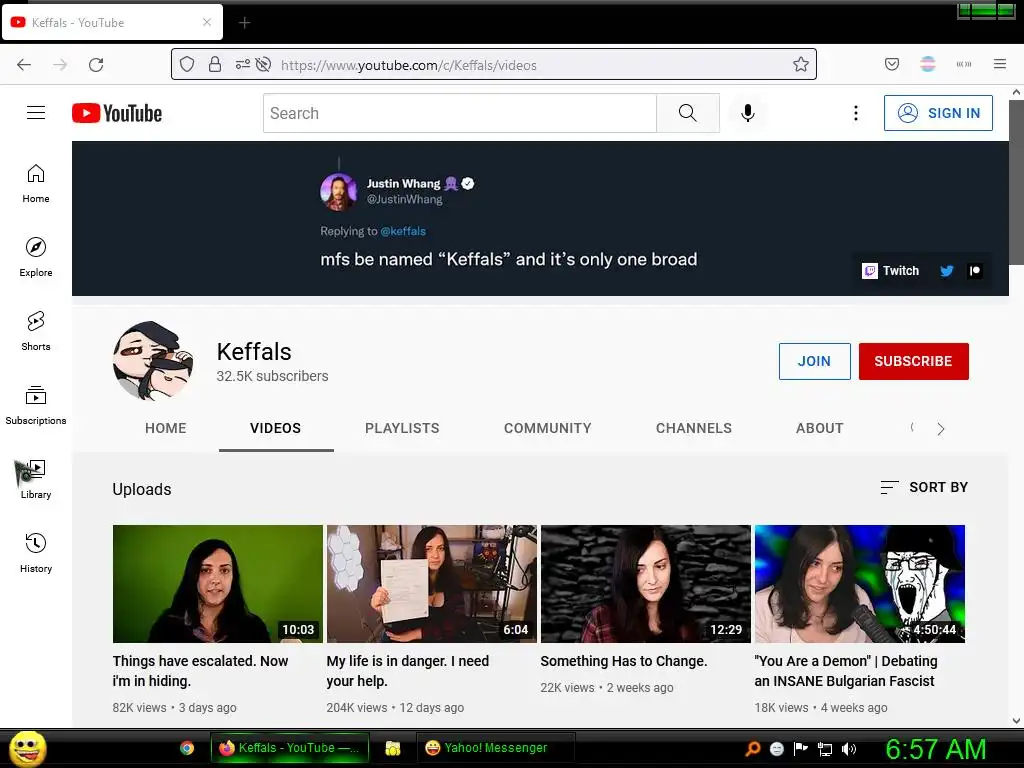Click the network tray icon
The height and width of the screenshot is (768, 1024).
pos(825,749)
